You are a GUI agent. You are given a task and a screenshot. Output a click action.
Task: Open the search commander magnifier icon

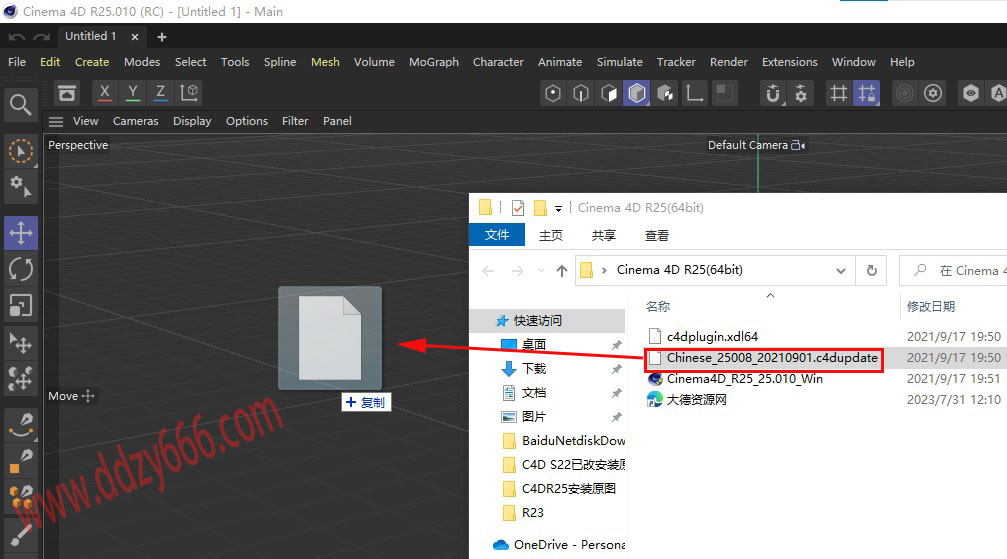21,105
